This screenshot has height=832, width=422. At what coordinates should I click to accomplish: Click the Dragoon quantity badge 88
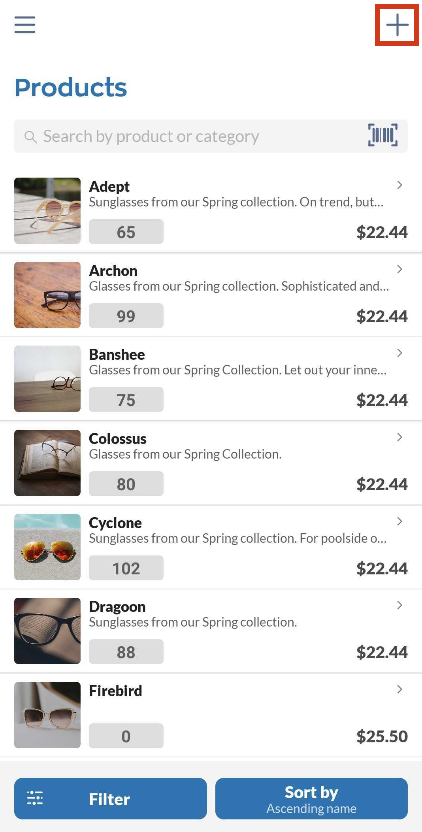(x=126, y=652)
